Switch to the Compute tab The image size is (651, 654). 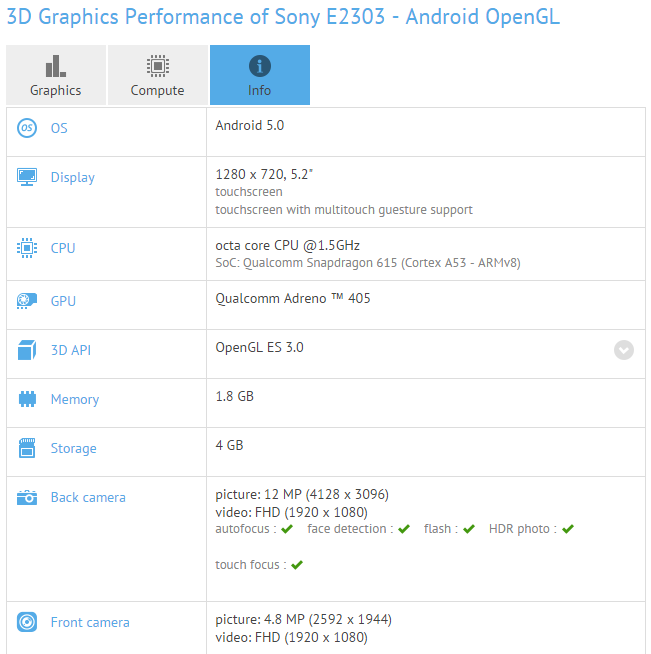coord(158,75)
